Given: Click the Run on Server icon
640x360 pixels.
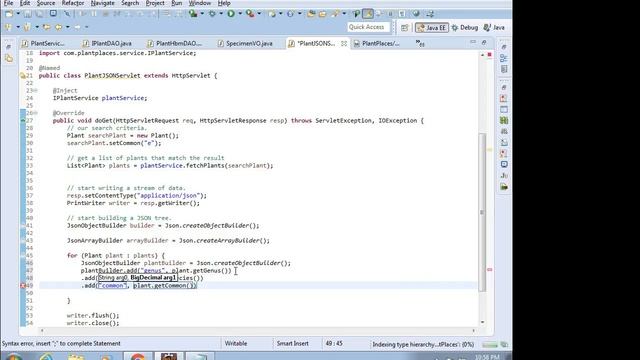Looking at the screenshot, I should [193, 14].
